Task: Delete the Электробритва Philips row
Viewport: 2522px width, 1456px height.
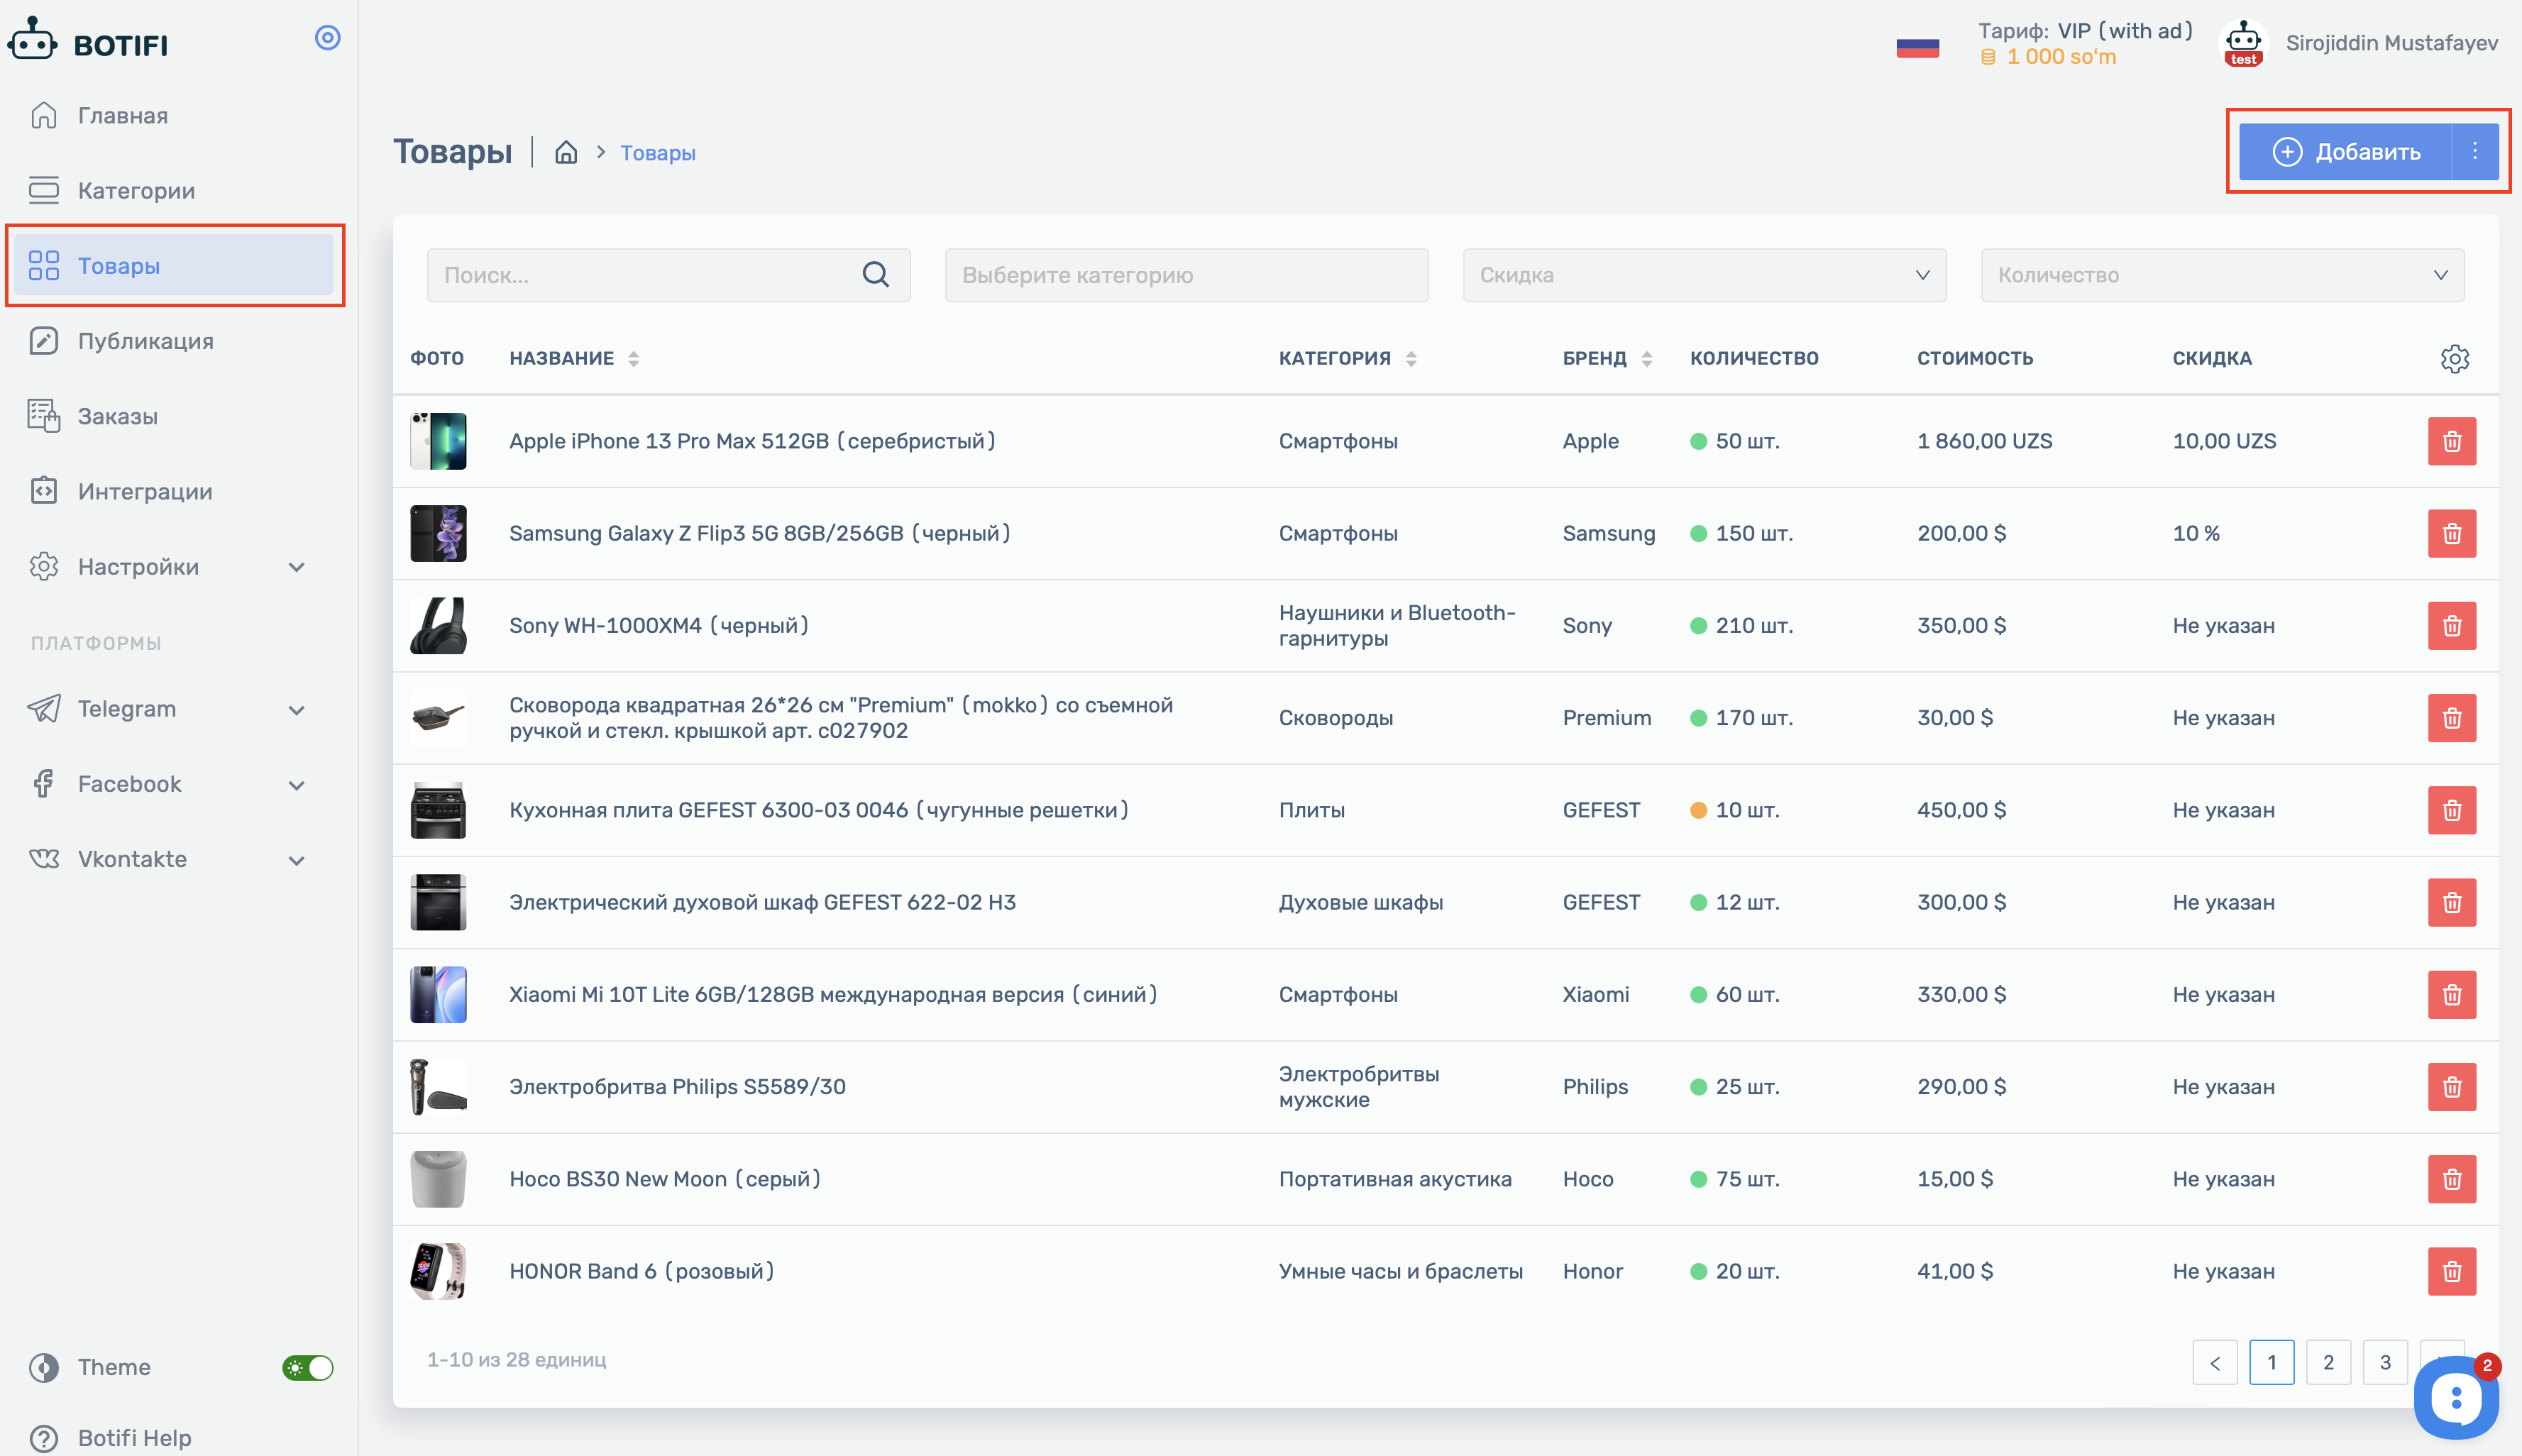Action: click(x=2451, y=1086)
